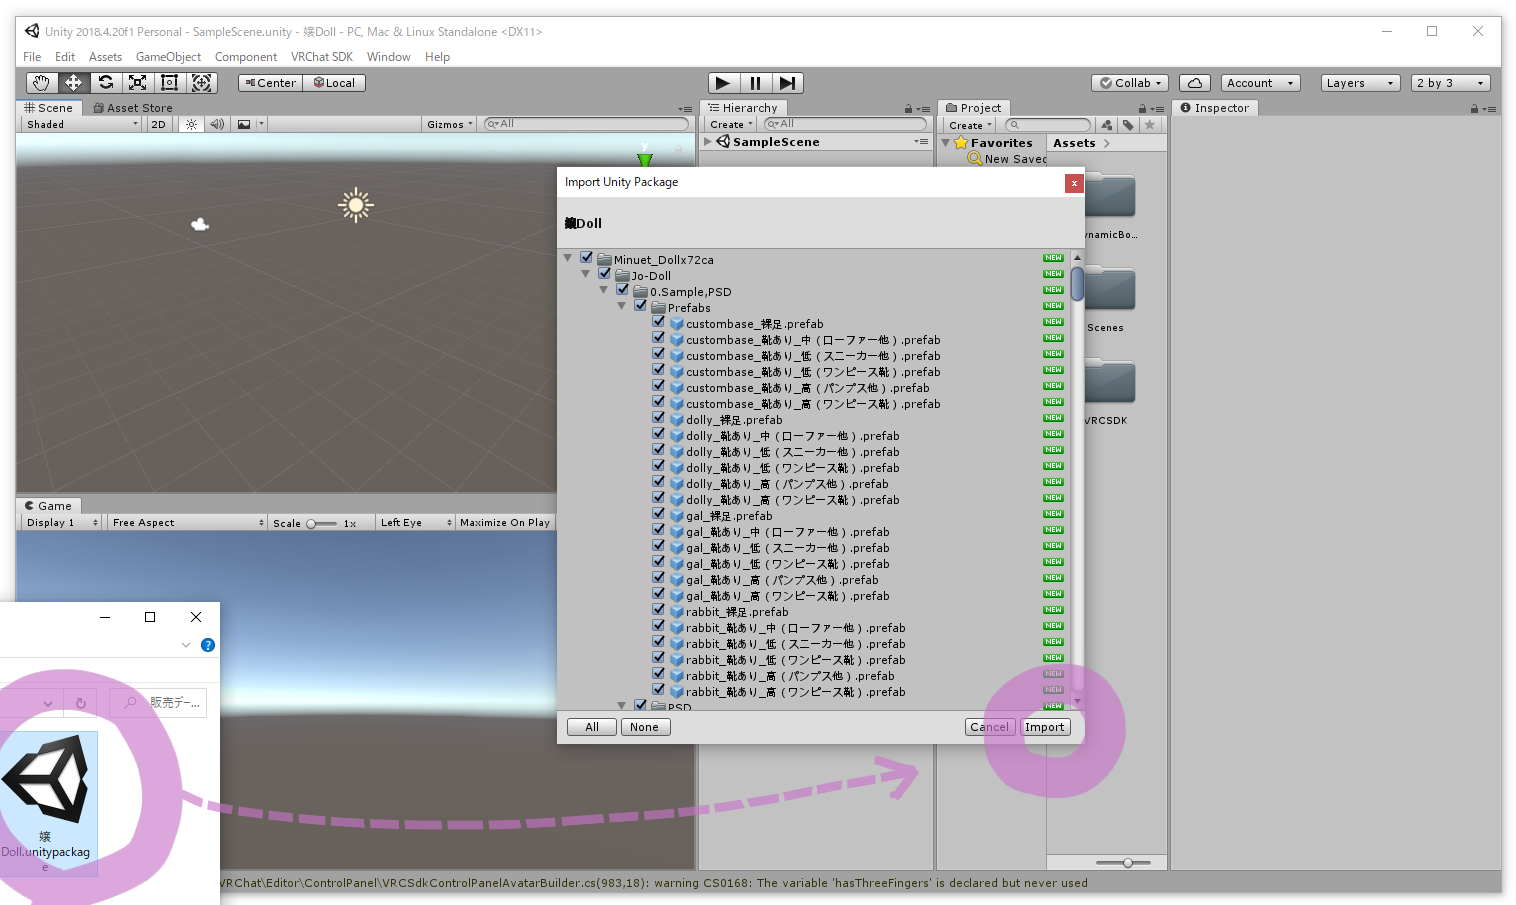This screenshot has width=1516, height=905.
Task: Click the VRCSDK folder icon
Action: (x=1110, y=384)
